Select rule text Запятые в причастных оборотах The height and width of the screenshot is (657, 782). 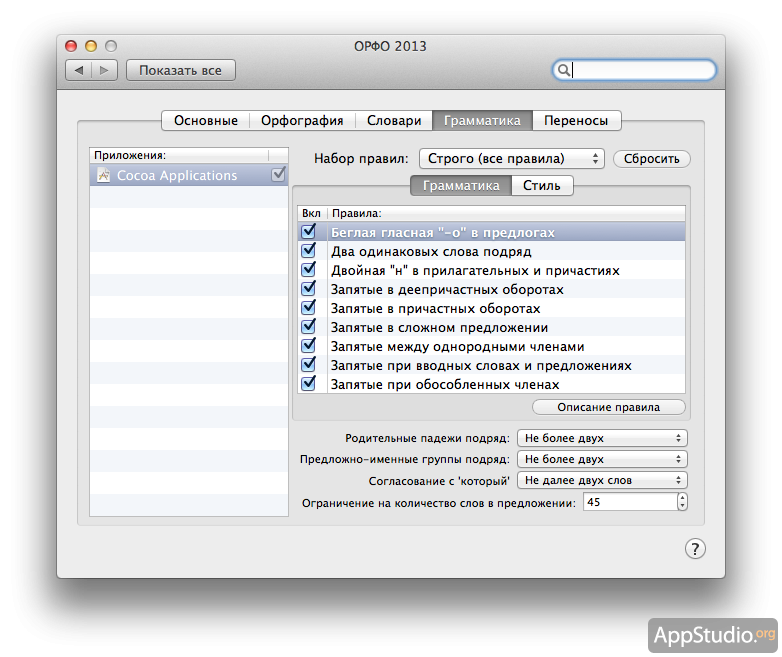435,308
